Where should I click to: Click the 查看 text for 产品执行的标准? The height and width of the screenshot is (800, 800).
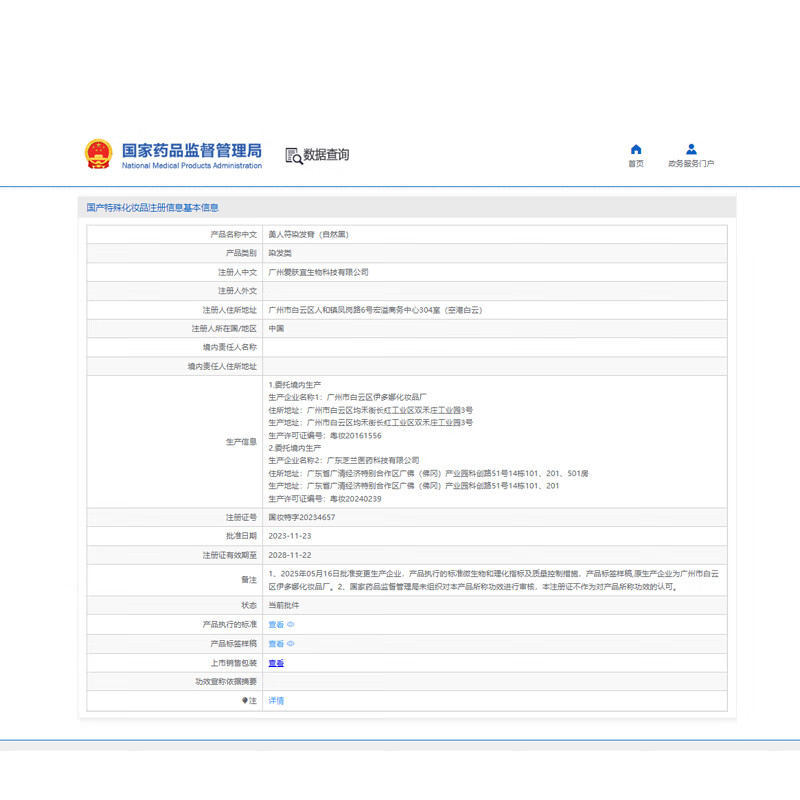tap(275, 625)
